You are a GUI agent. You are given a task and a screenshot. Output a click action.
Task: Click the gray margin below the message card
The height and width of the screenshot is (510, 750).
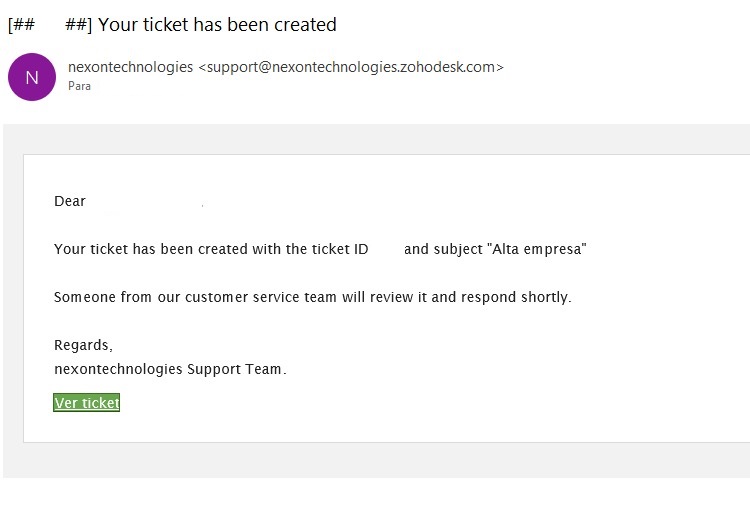[376, 460]
